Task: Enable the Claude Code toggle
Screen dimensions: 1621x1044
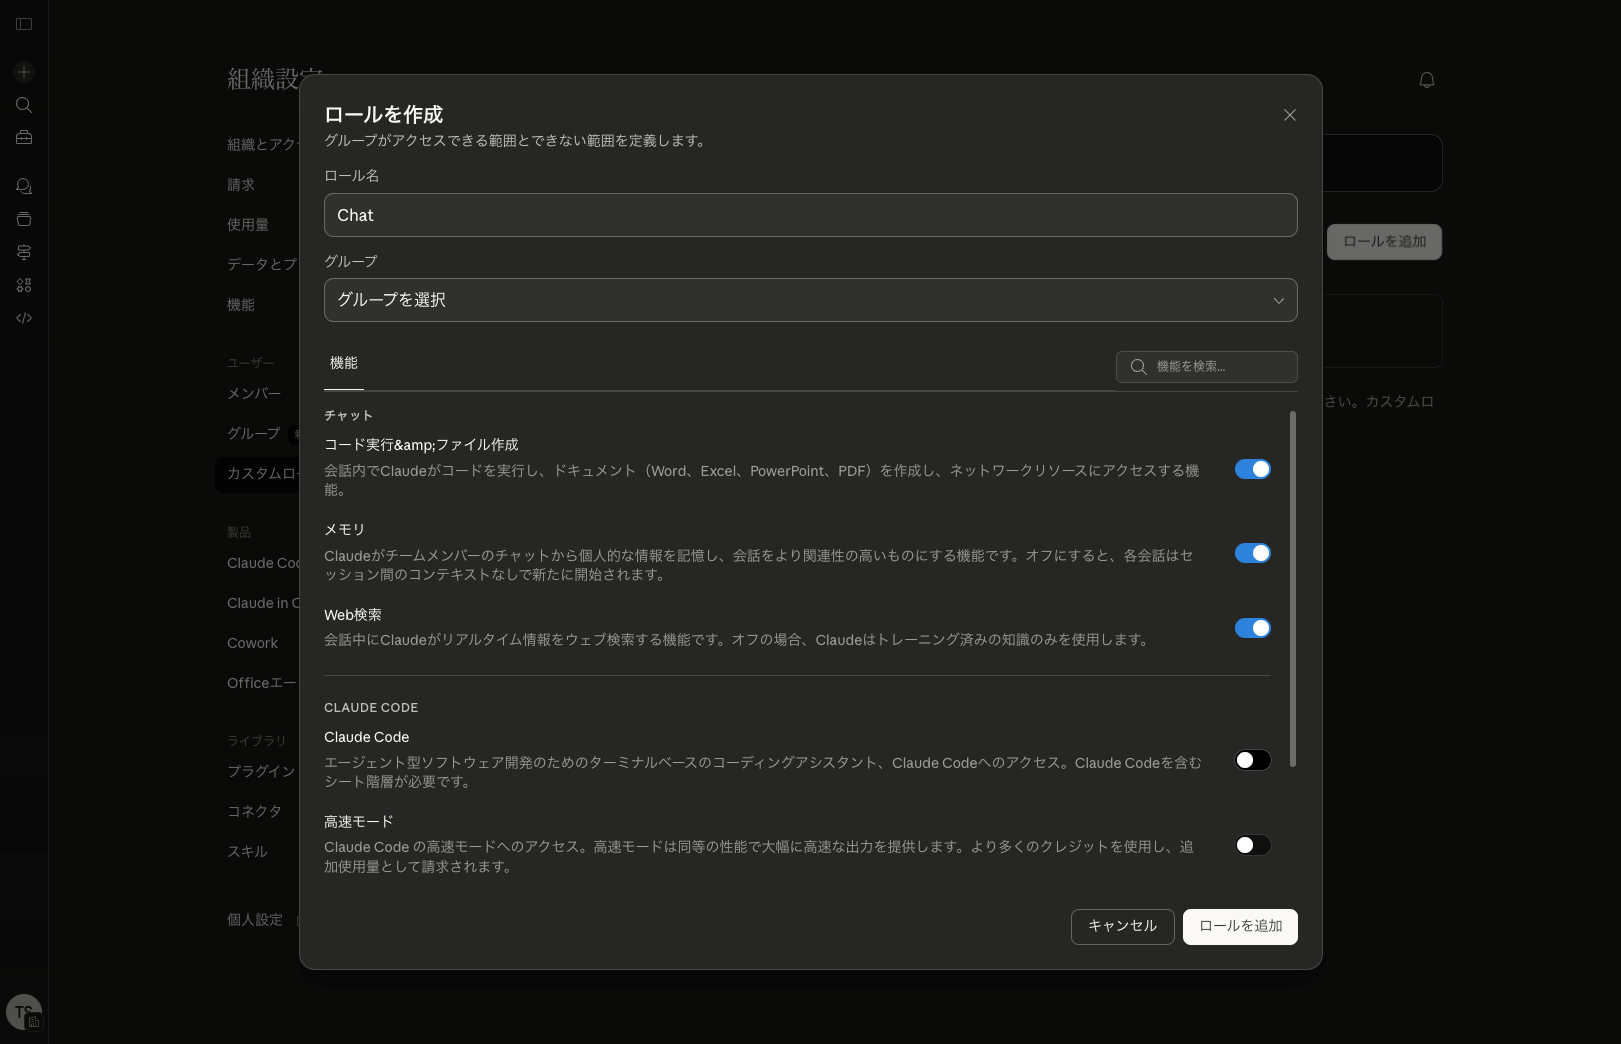Action: [1251, 760]
